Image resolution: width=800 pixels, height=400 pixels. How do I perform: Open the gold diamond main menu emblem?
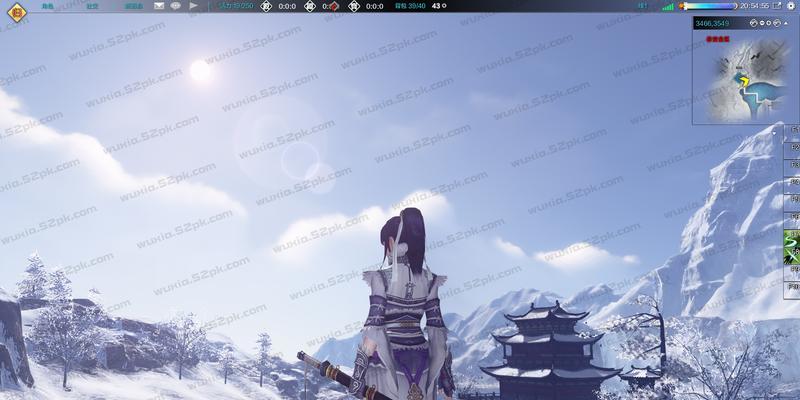point(17,12)
